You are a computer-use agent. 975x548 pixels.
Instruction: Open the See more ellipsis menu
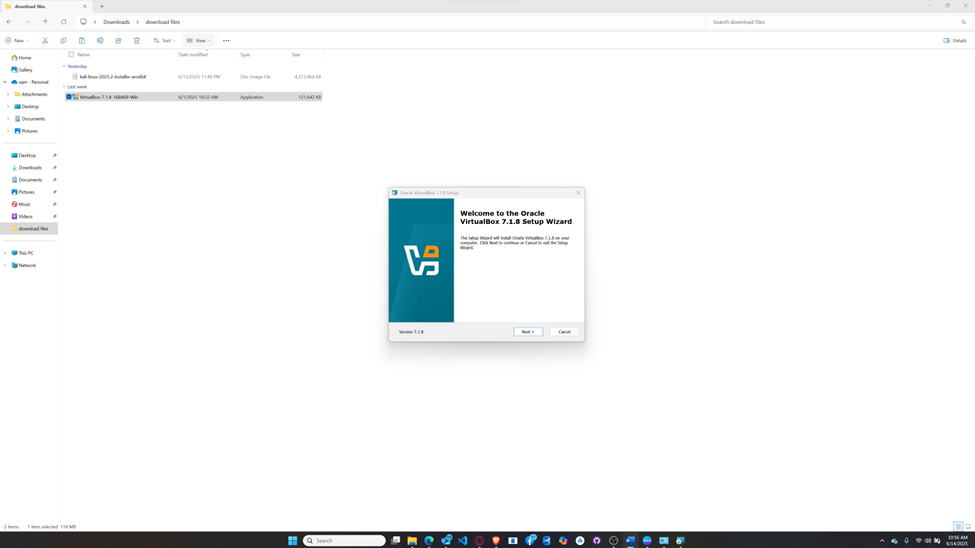point(226,40)
